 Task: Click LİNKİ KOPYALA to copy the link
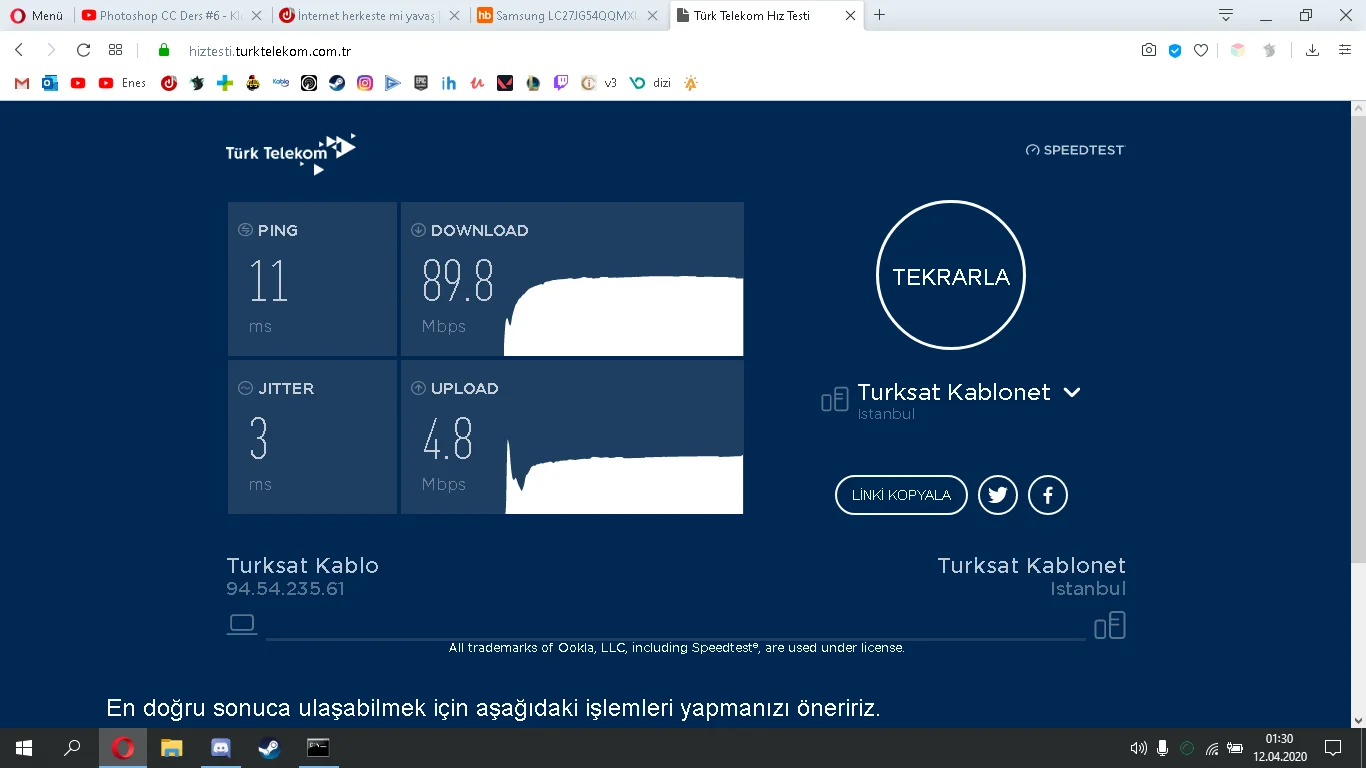[x=900, y=495]
